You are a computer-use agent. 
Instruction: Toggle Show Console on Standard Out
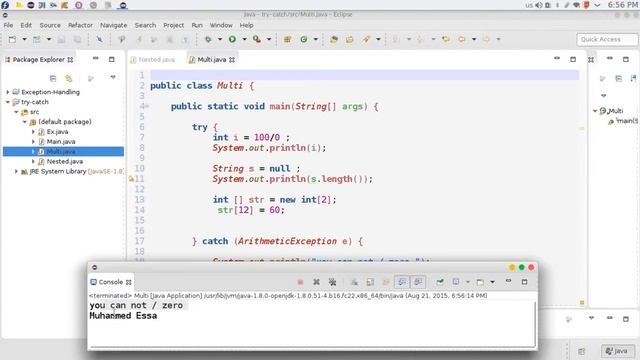point(402,282)
